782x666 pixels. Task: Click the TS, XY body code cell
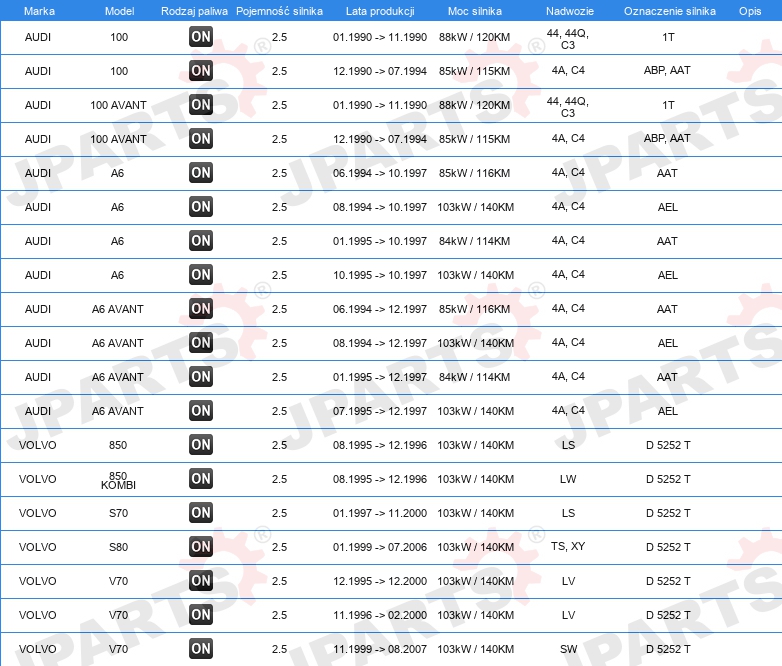568,546
